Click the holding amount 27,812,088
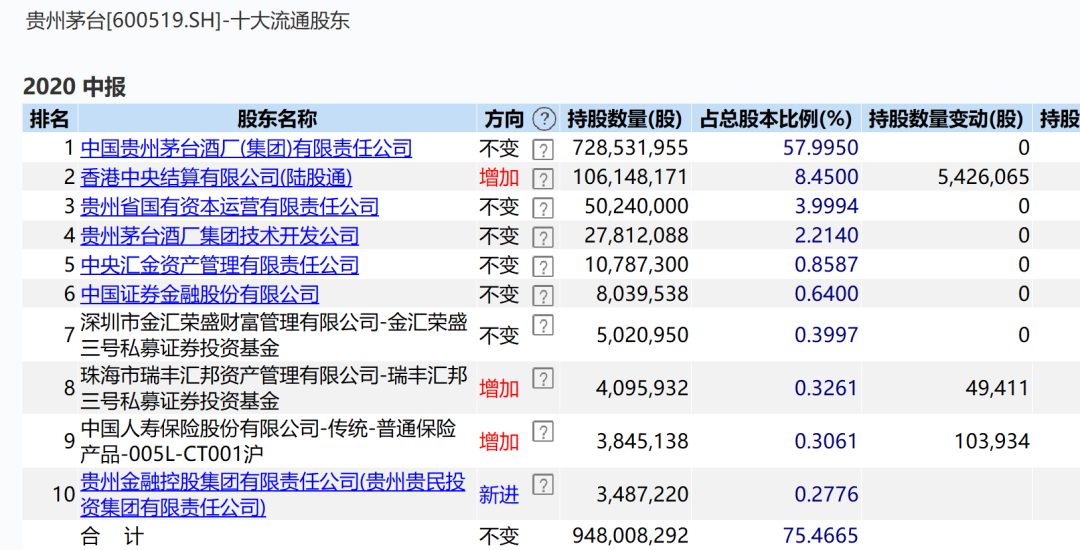Screen dimensions: 1080x550 click(636, 236)
